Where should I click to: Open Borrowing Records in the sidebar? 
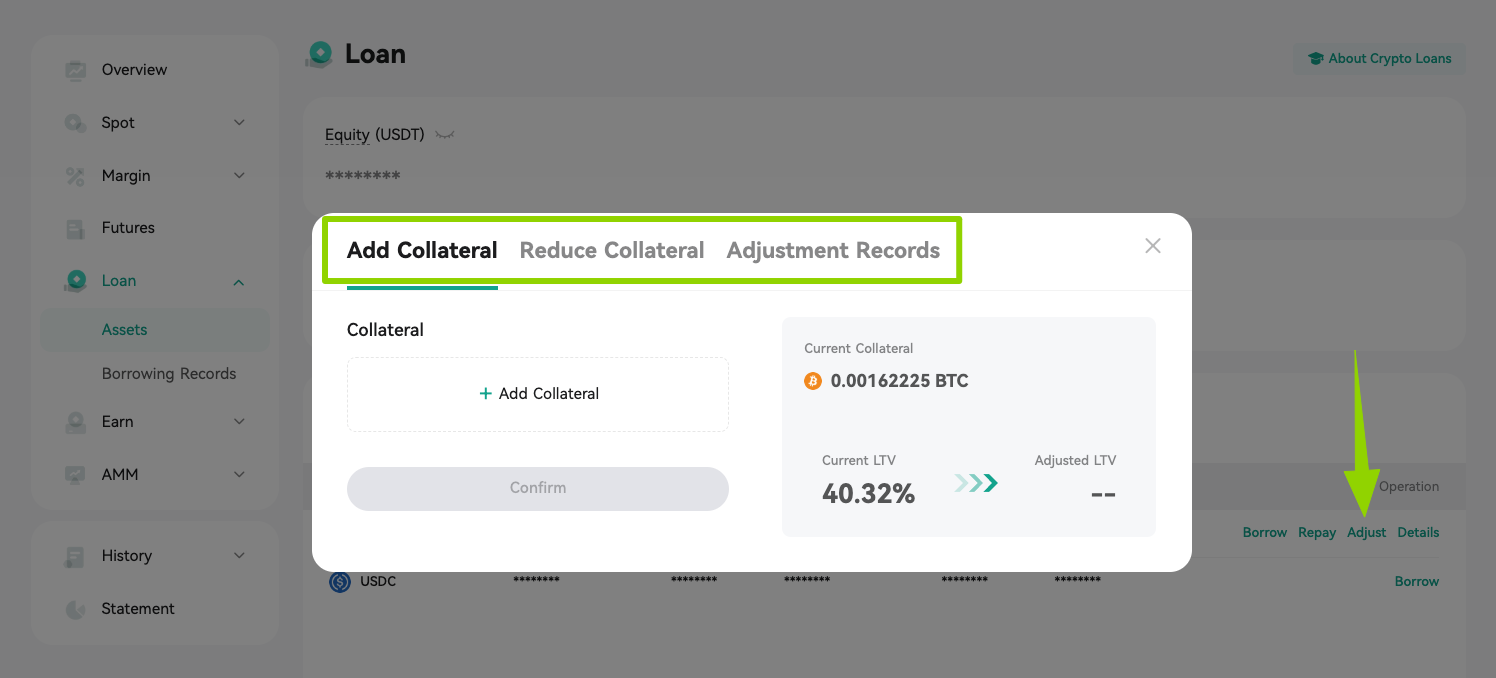click(169, 374)
